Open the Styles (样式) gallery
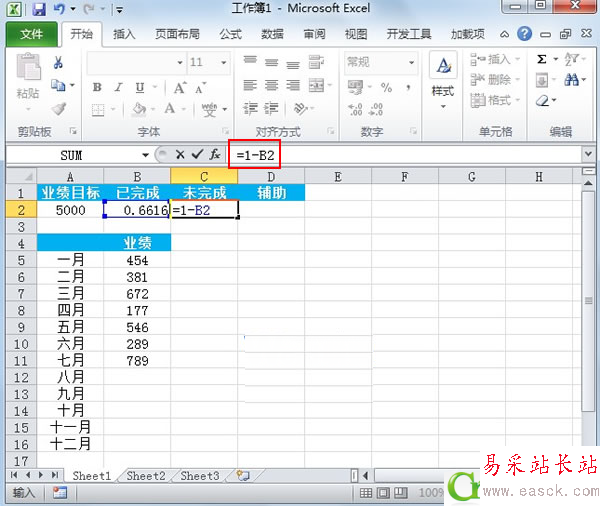This screenshot has width=600, height=506. tap(443, 80)
